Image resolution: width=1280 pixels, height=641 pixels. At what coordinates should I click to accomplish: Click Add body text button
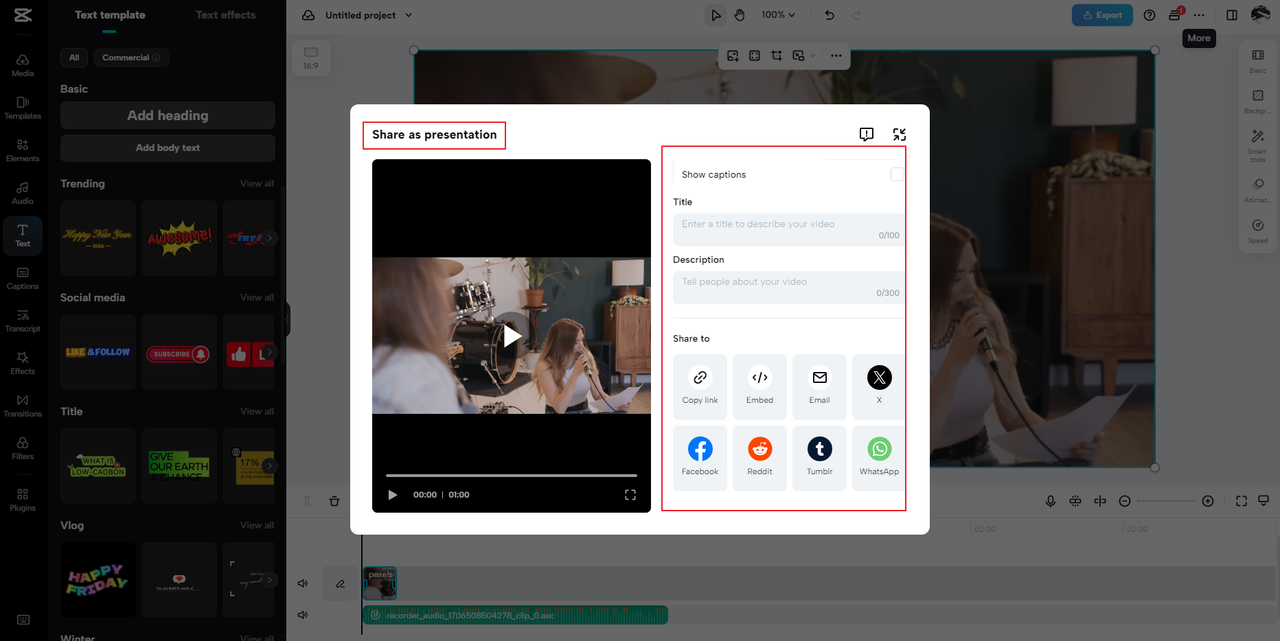tap(168, 148)
